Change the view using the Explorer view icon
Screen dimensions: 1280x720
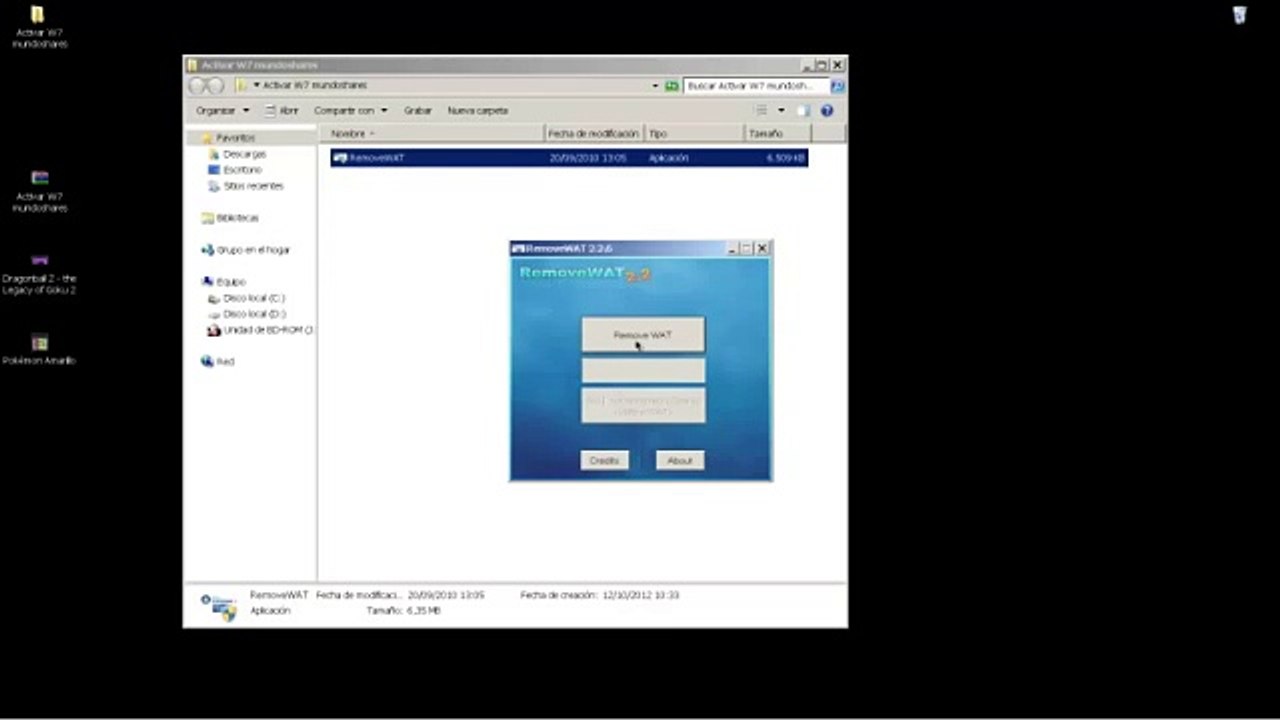coord(761,111)
